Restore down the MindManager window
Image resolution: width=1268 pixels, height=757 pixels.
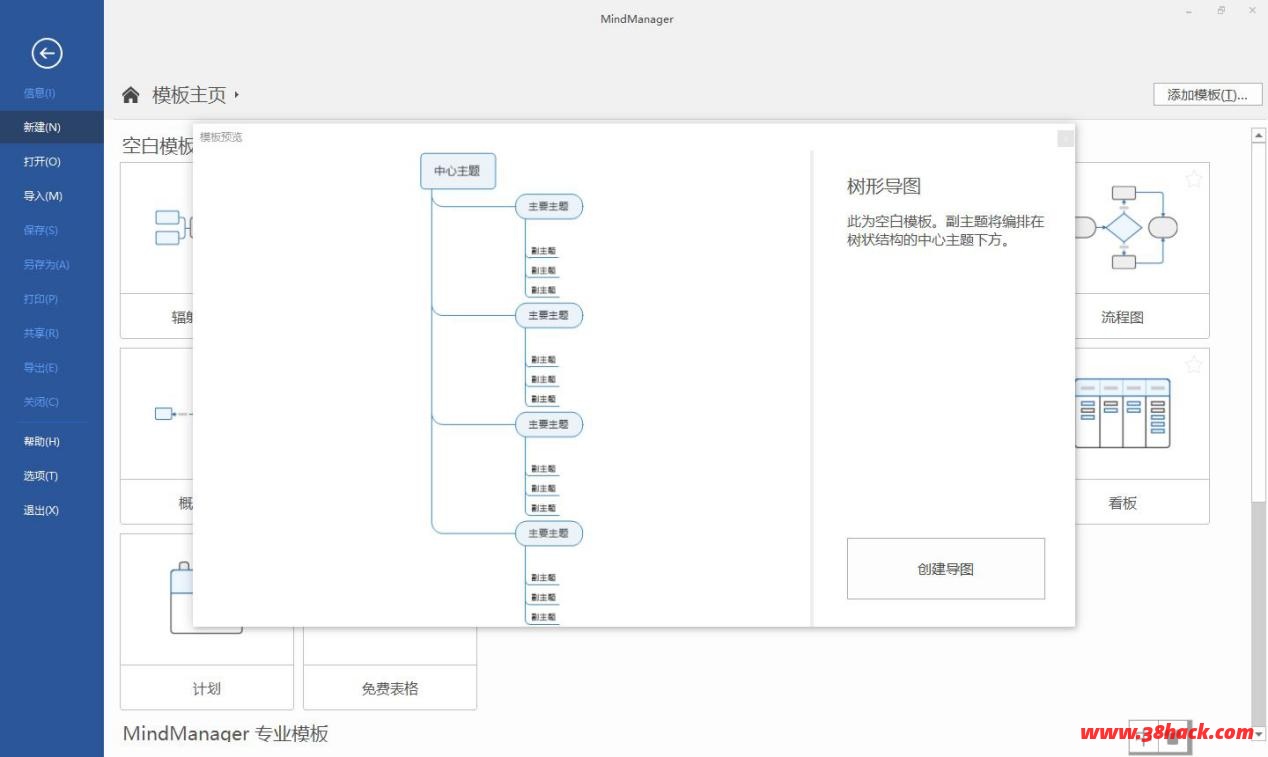pyautogui.click(x=1221, y=11)
